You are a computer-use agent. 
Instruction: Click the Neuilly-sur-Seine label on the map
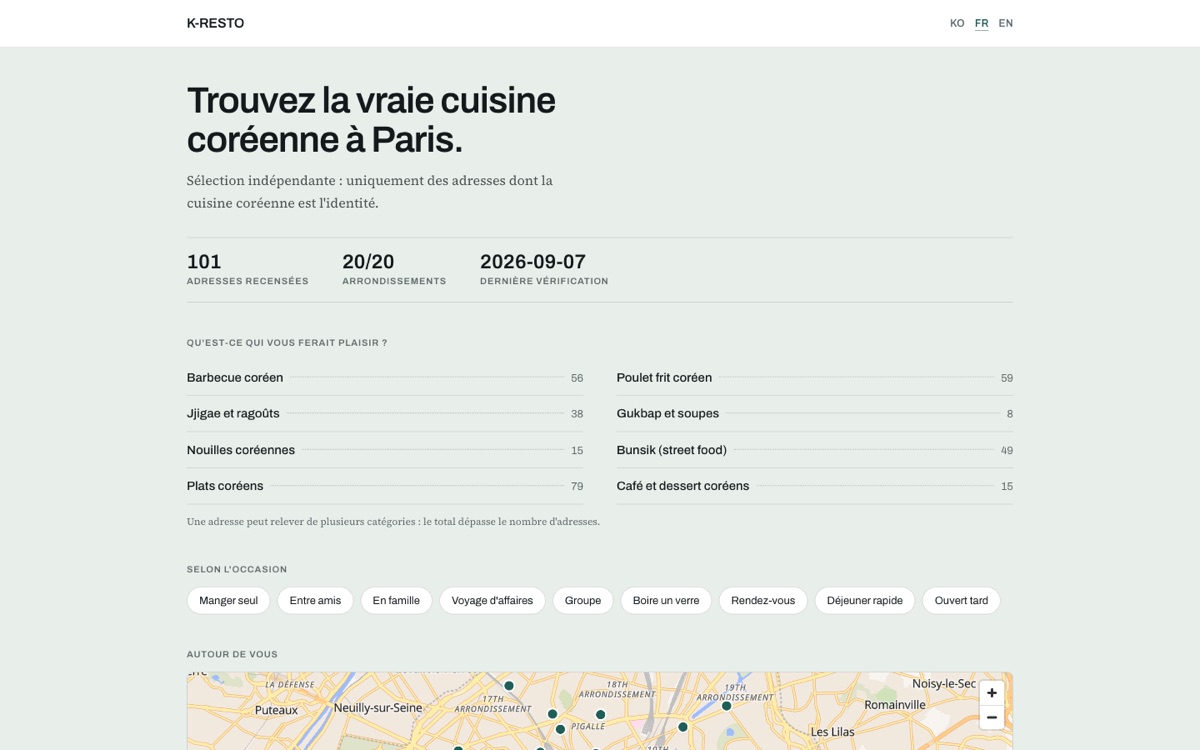pyautogui.click(x=378, y=708)
